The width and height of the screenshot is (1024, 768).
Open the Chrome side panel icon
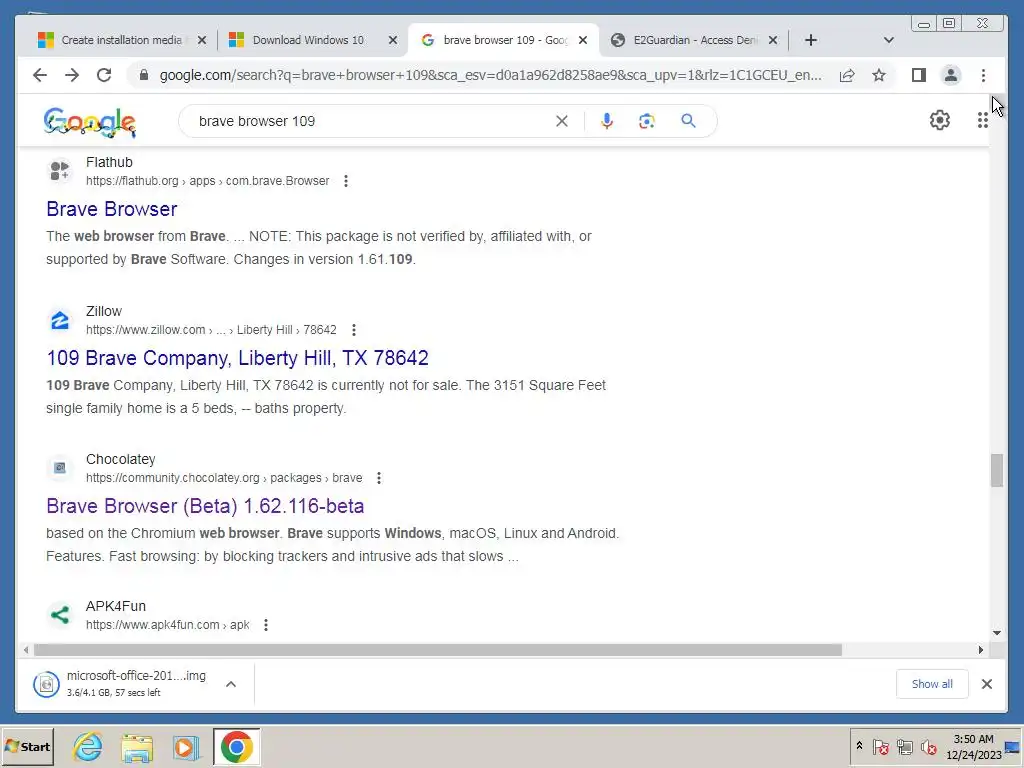point(919,75)
